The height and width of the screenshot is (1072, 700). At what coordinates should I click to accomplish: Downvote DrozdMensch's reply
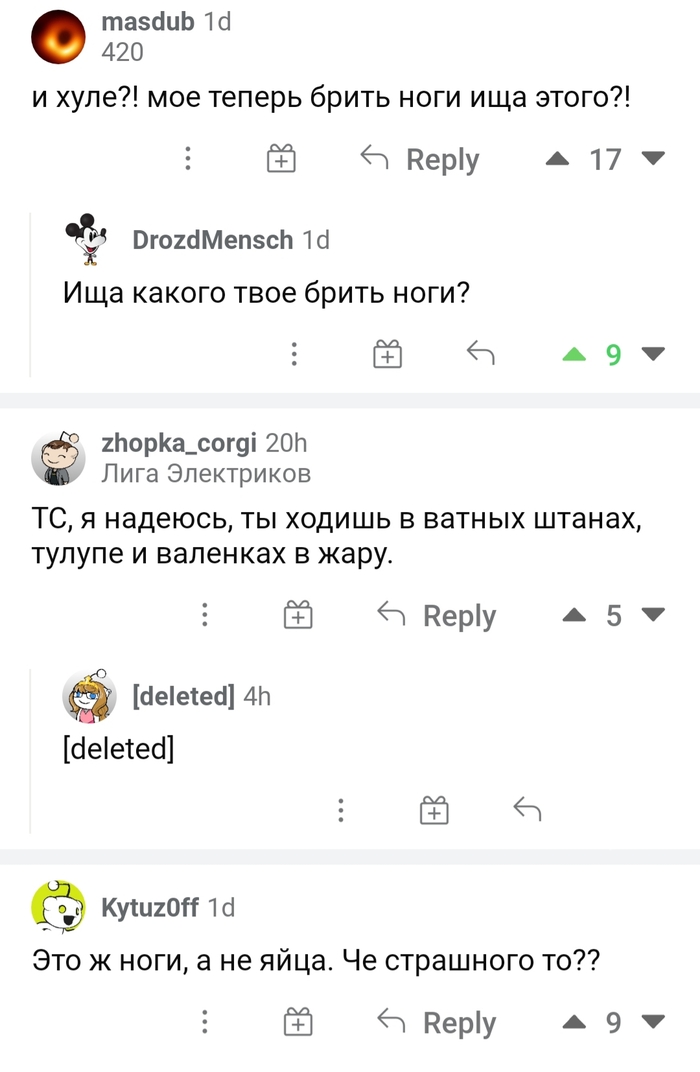click(x=652, y=354)
